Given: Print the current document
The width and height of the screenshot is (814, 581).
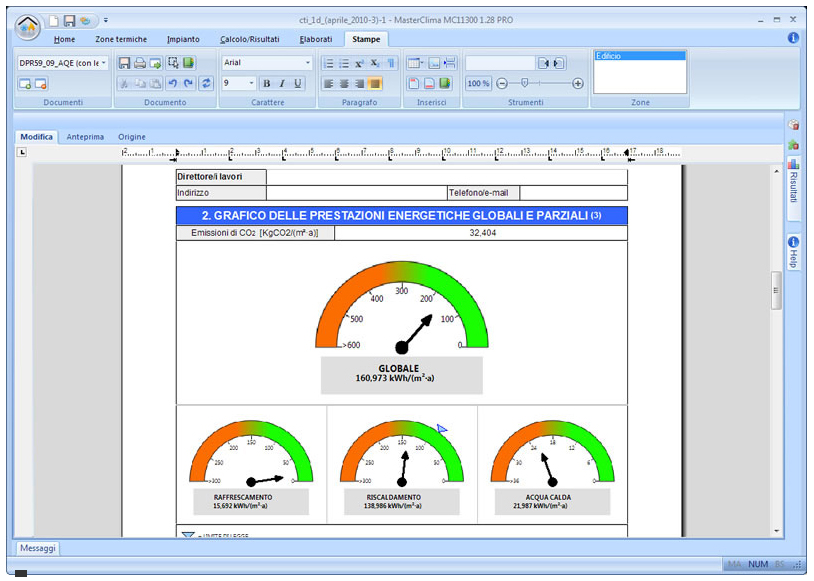Looking at the screenshot, I should 140,63.
